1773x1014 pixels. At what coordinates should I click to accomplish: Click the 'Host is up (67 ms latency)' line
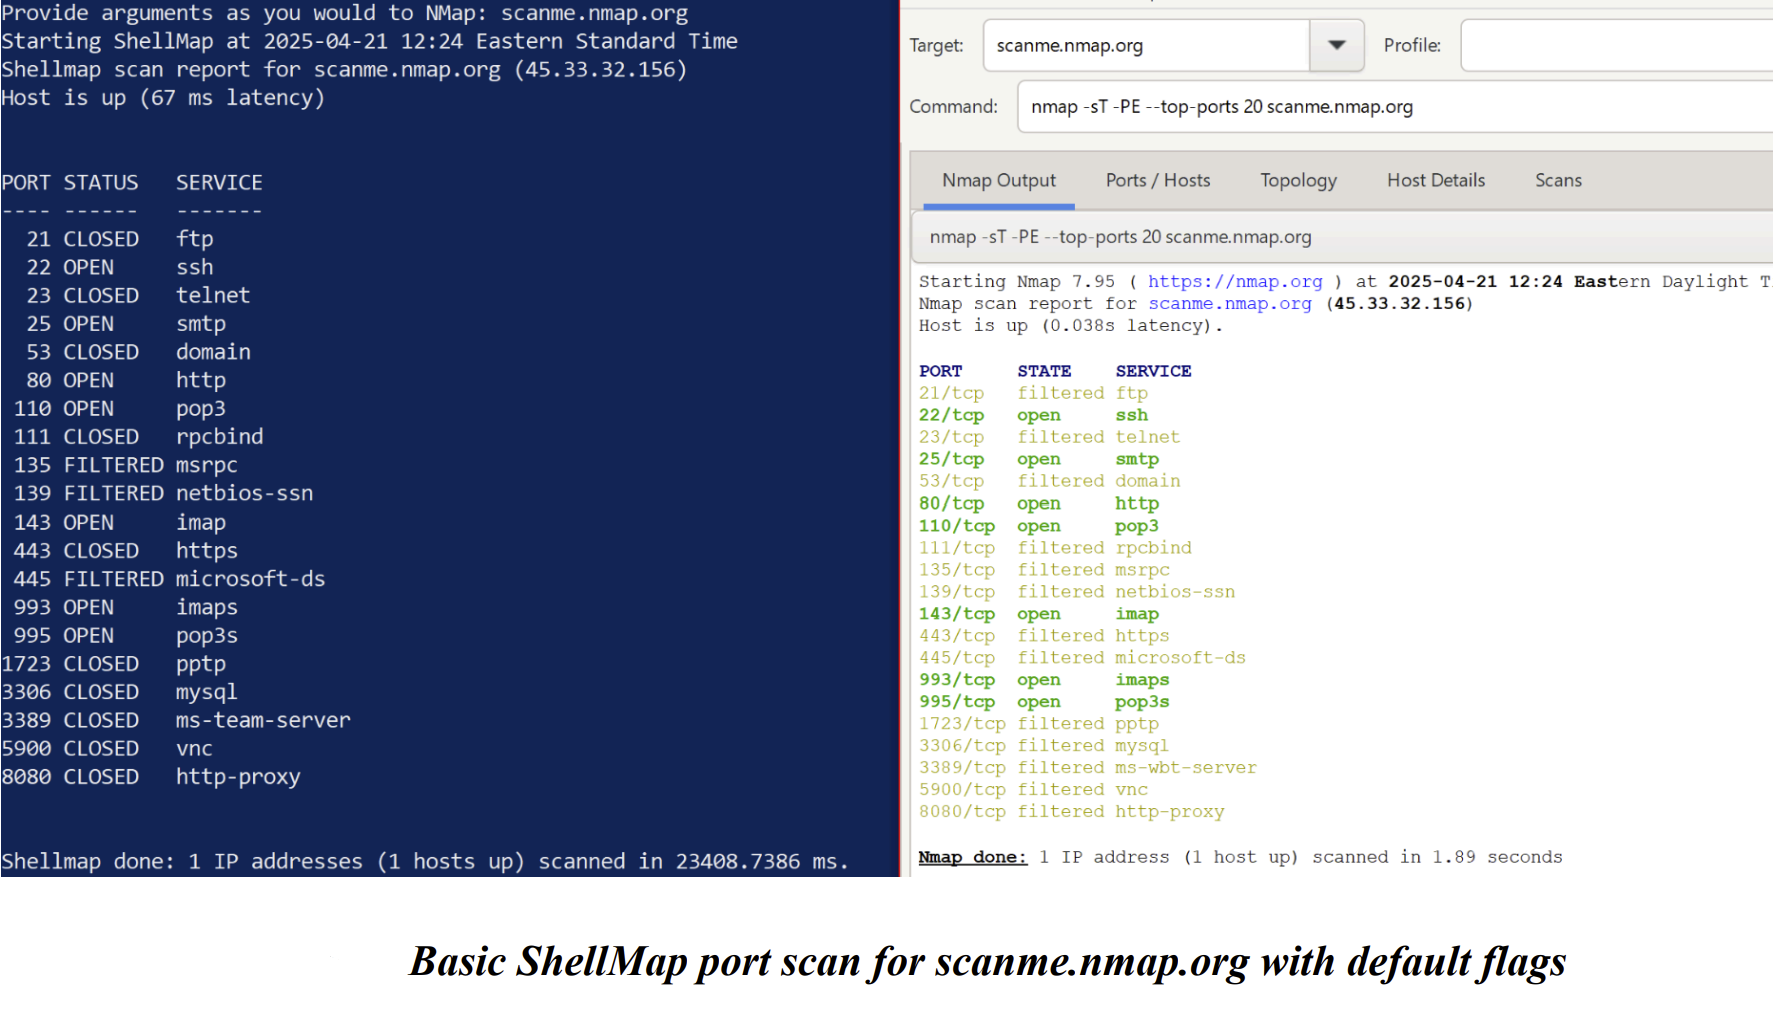click(x=163, y=98)
